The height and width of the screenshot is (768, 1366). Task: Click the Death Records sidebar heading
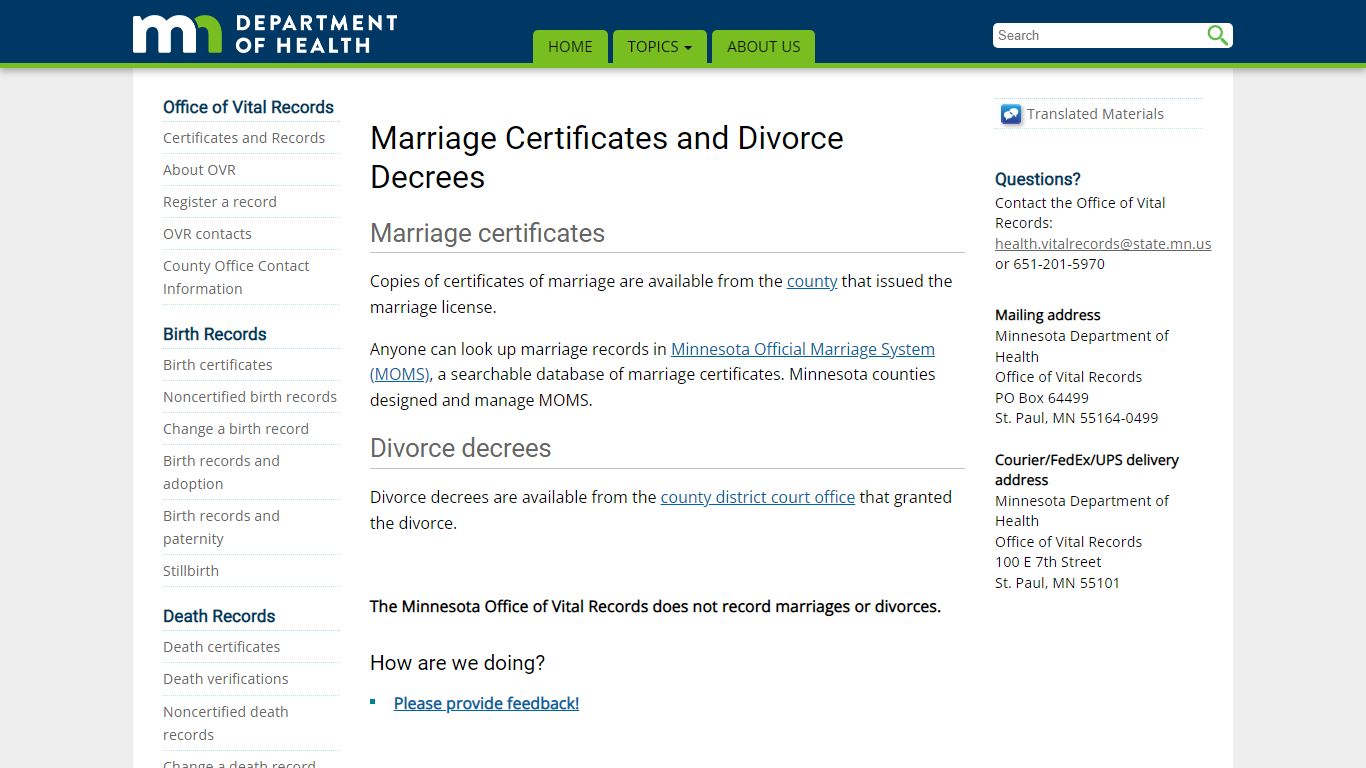click(x=219, y=616)
